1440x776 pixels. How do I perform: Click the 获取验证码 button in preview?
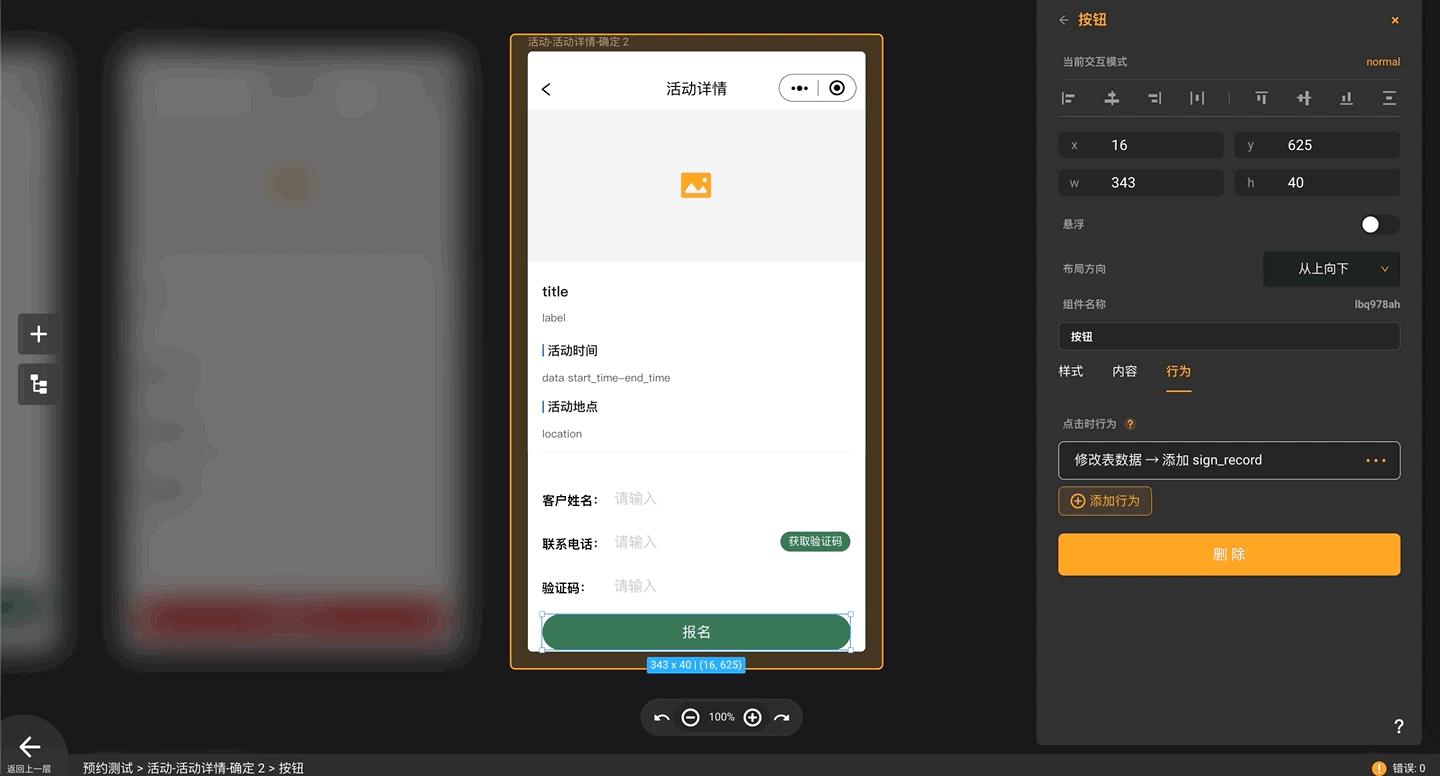pyautogui.click(x=814, y=541)
